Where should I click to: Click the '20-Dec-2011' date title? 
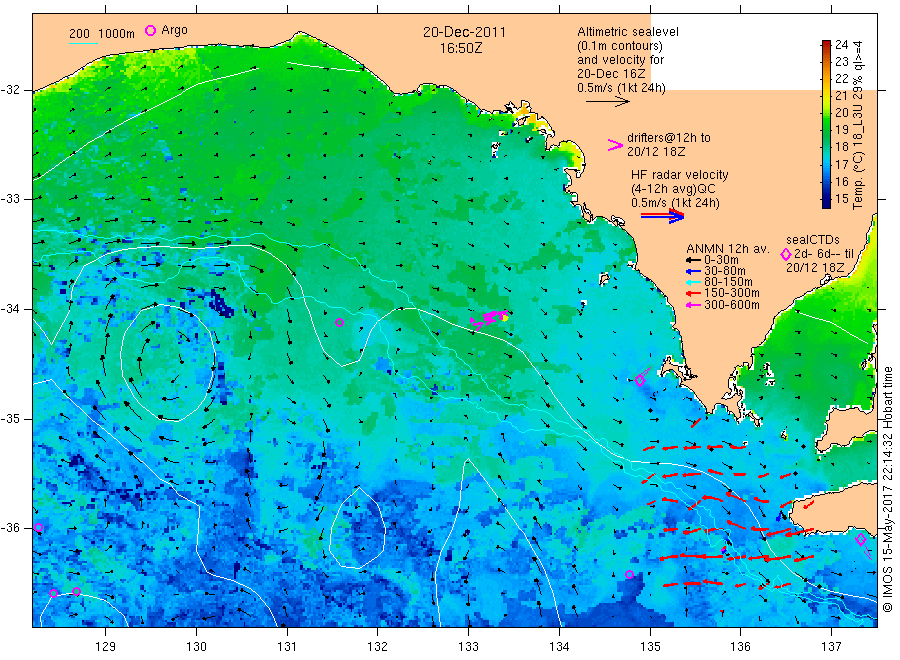click(464, 32)
